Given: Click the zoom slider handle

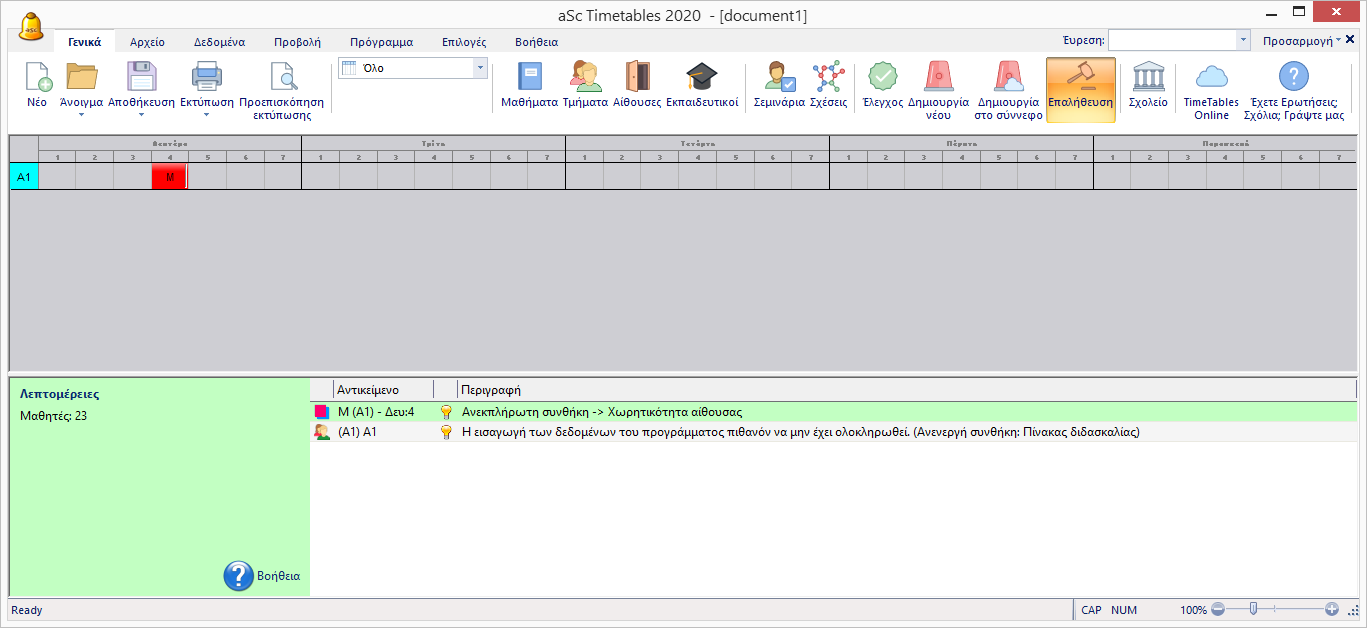Looking at the screenshot, I should coord(1252,609).
